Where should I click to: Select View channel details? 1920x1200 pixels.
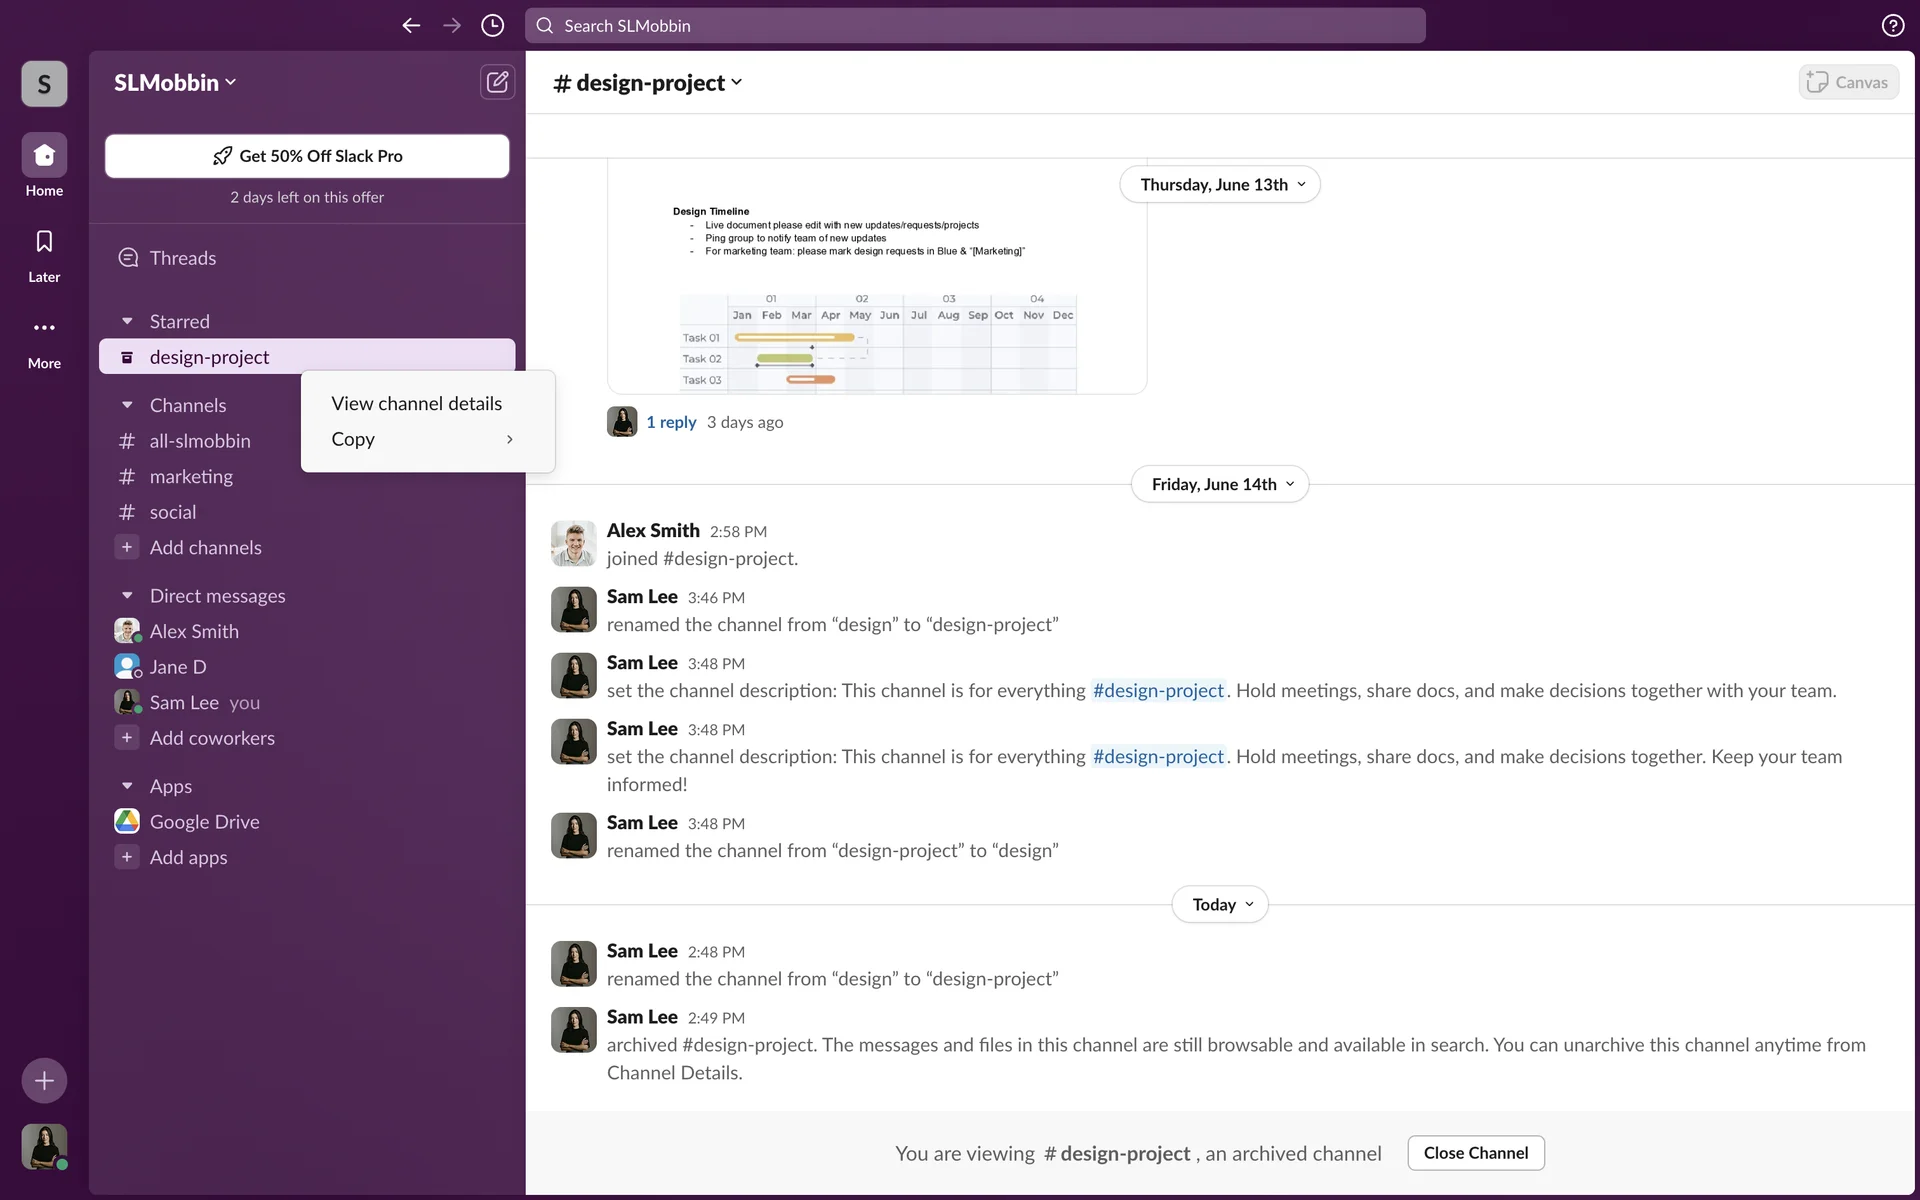coord(416,404)
